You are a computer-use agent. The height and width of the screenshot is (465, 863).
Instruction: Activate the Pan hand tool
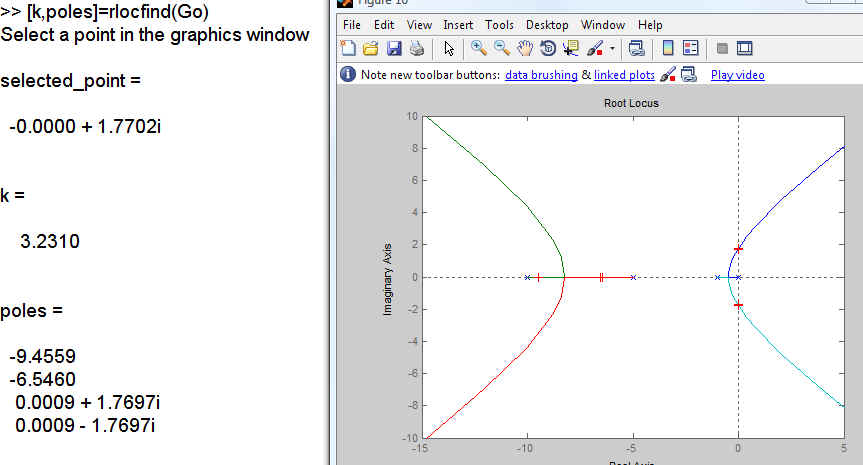524,48
